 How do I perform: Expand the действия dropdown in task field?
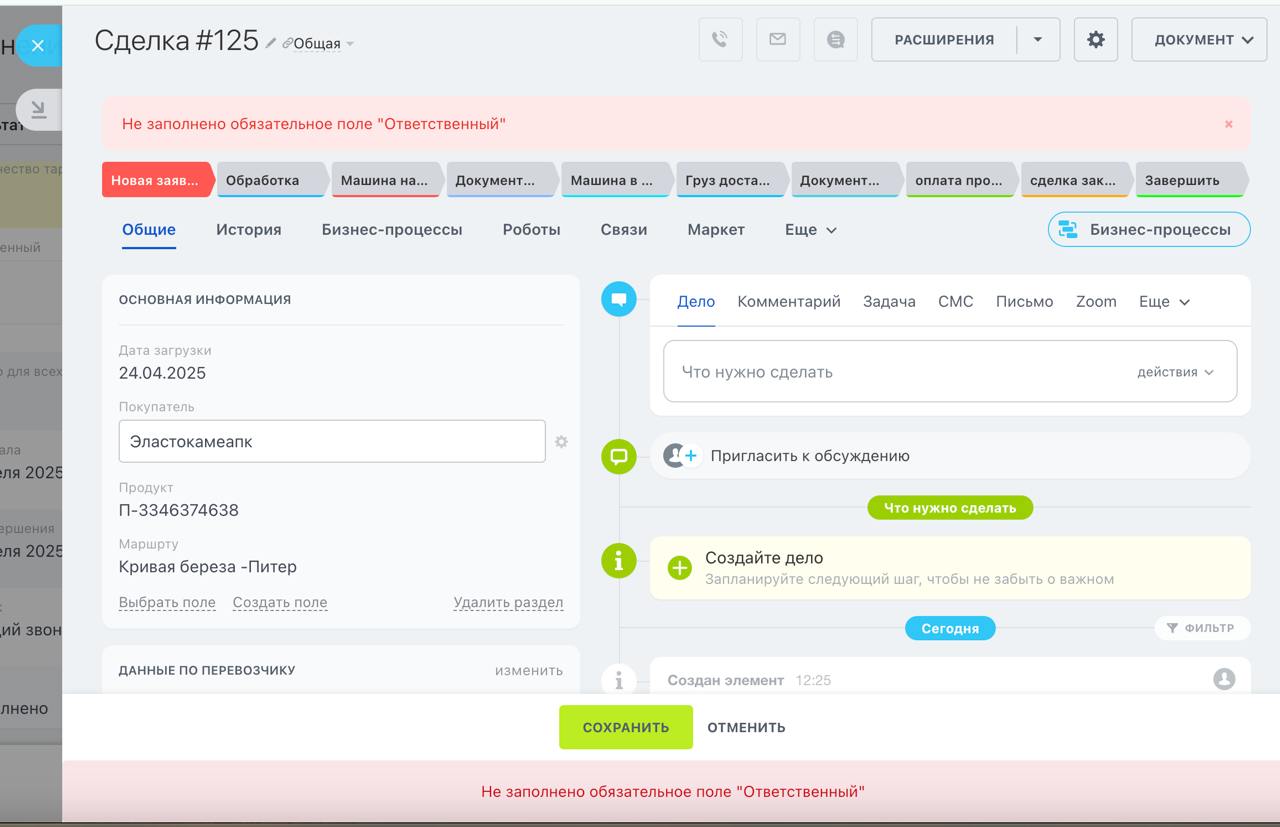coord(1175,372)
